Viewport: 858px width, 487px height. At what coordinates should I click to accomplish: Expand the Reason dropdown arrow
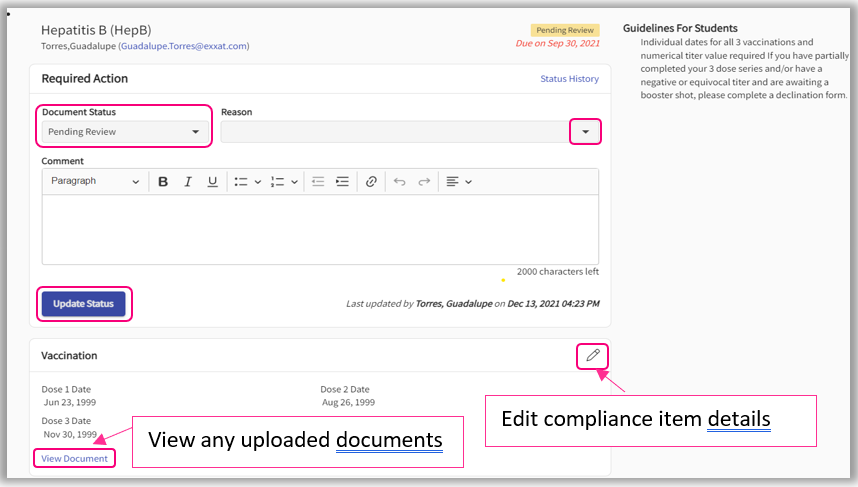(585, 132)
